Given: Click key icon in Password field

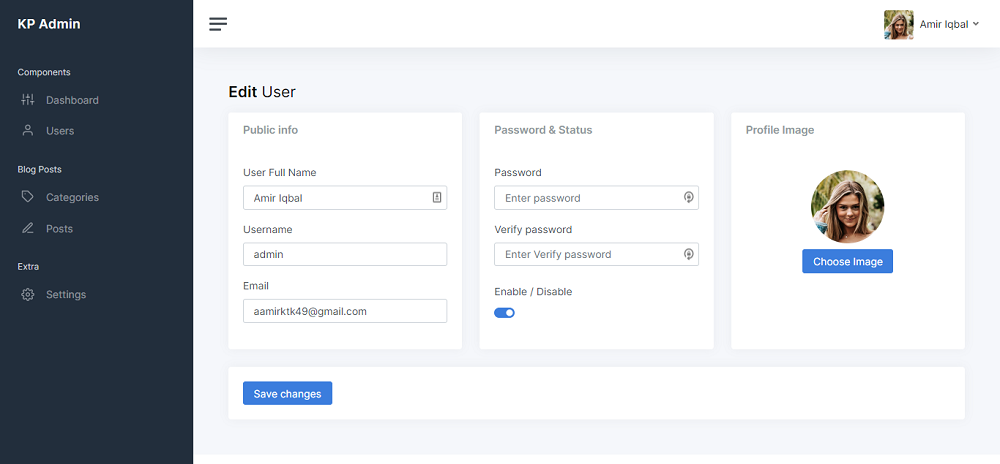Looking at the screenshot, I should [x=689, y=198].
